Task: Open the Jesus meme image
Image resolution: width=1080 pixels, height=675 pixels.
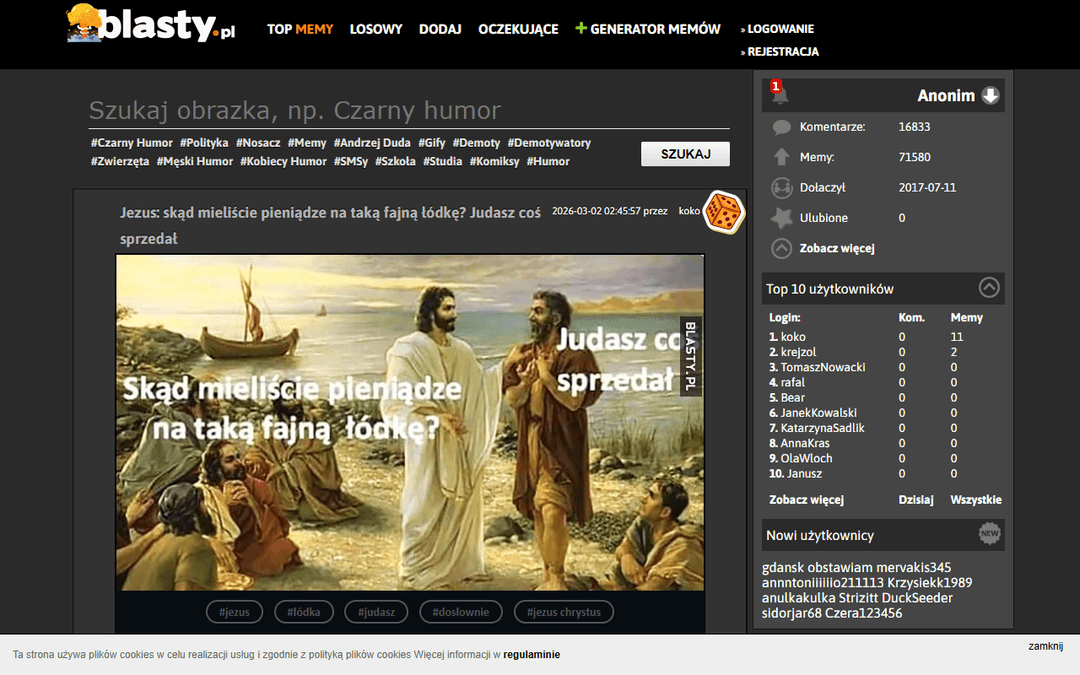Action: pos(410,422)
